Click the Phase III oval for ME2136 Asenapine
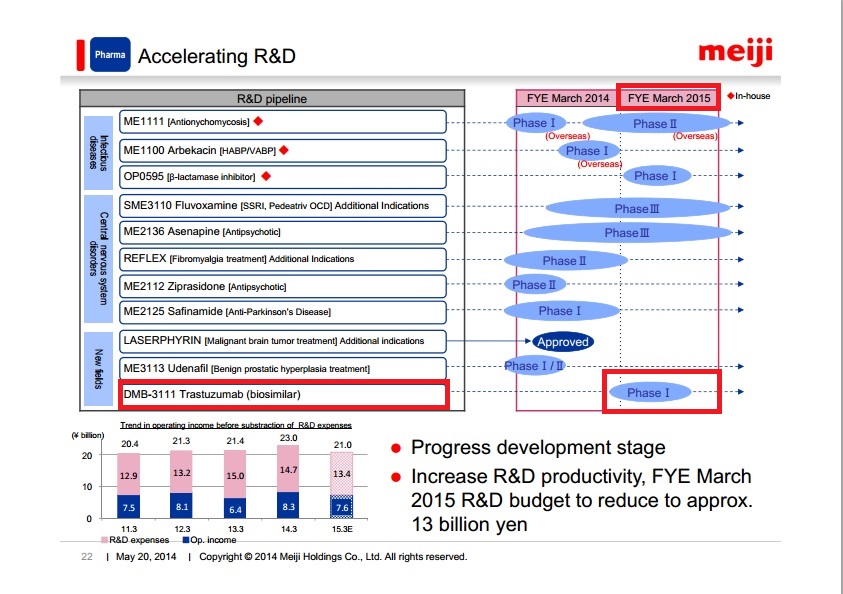Image resolution: width=843 pixels, height=594 pixels. 627,233
